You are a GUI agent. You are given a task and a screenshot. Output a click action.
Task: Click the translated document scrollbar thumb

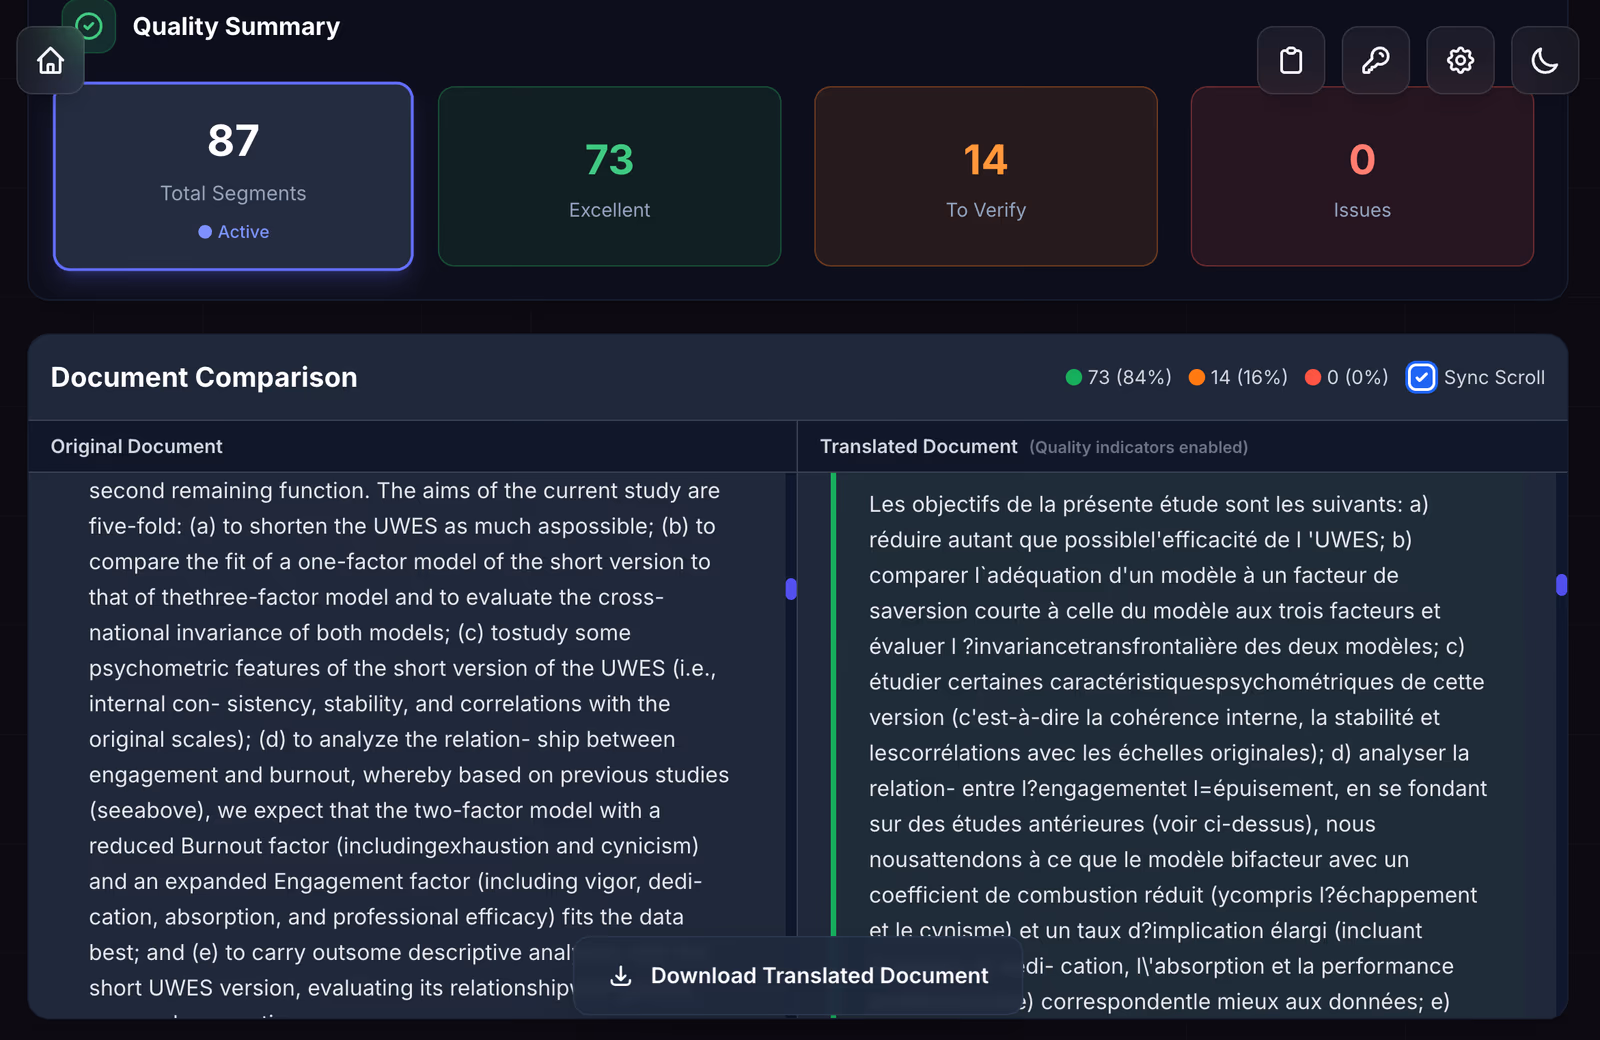click(1562, 585)
